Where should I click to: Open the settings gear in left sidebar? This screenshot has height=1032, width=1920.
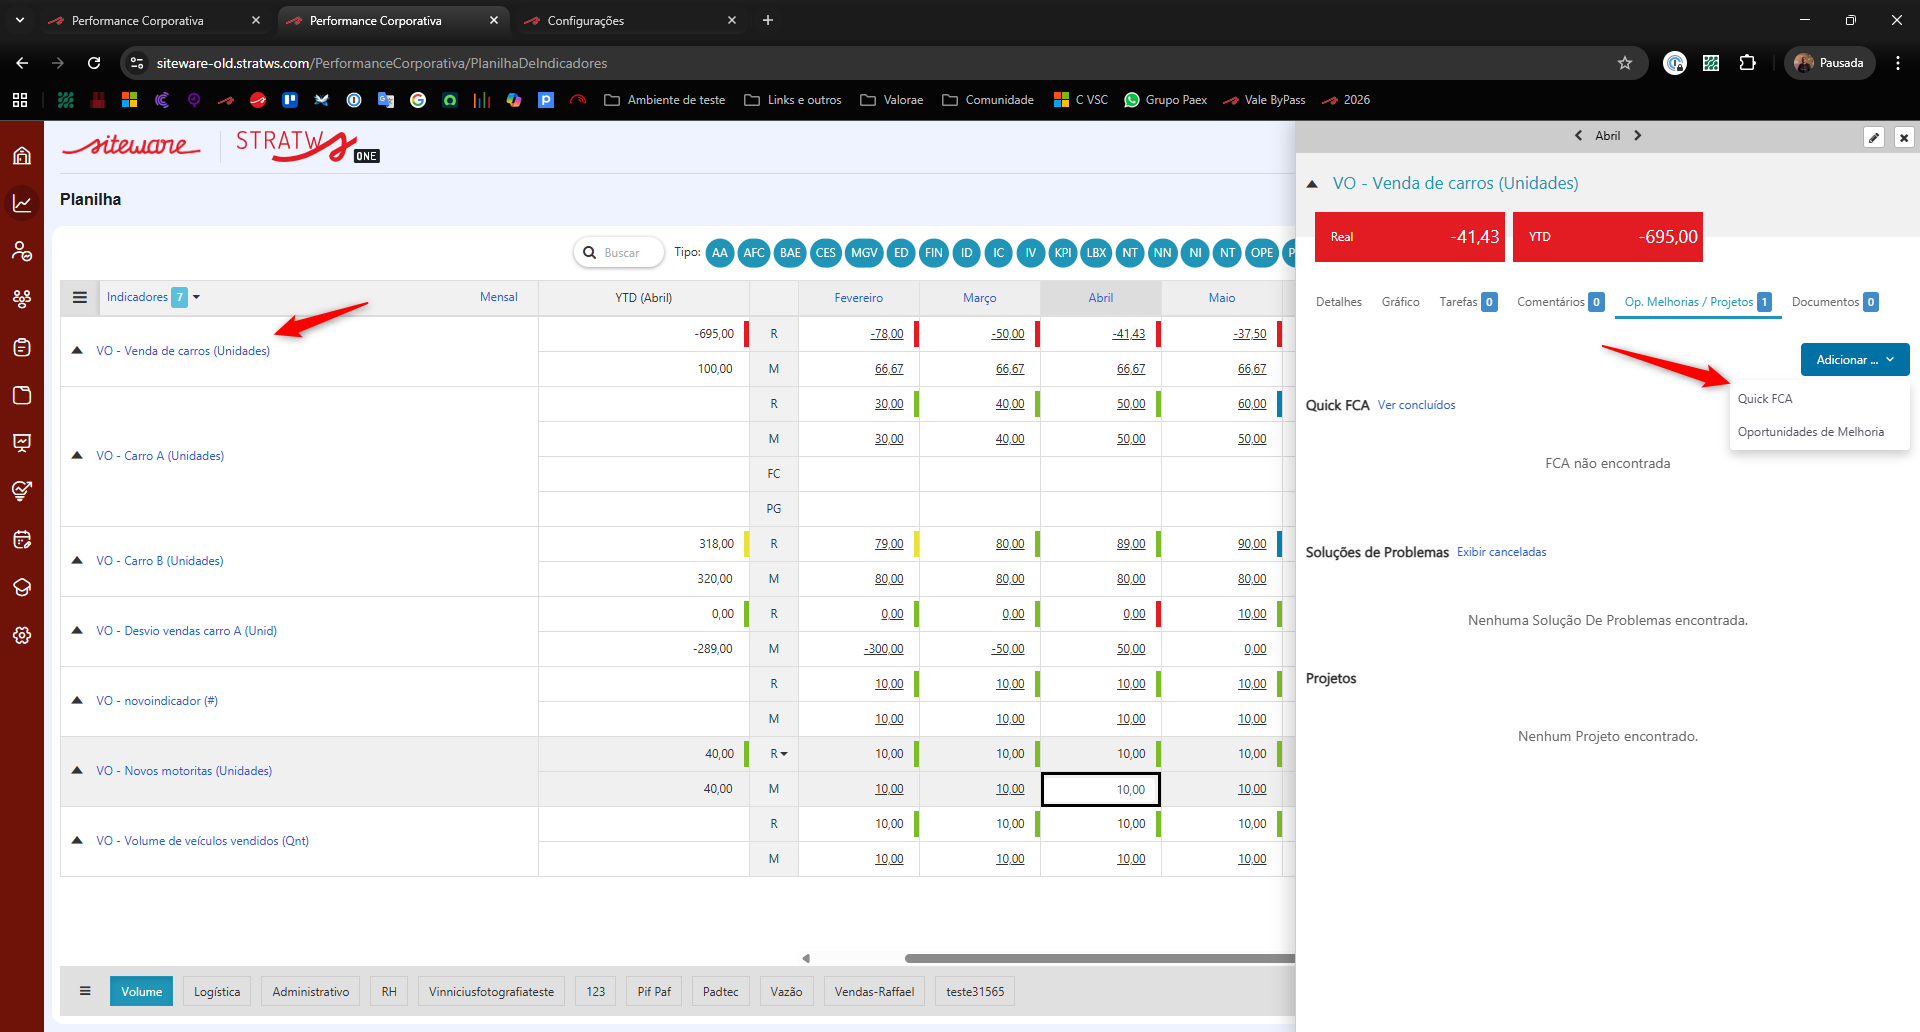click(x=22, y=636)
